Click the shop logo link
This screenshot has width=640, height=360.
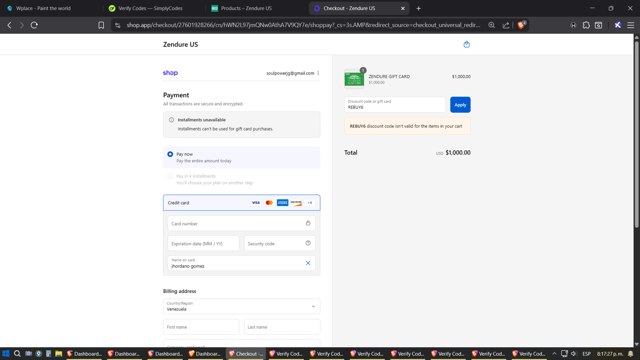pos(170,73)
